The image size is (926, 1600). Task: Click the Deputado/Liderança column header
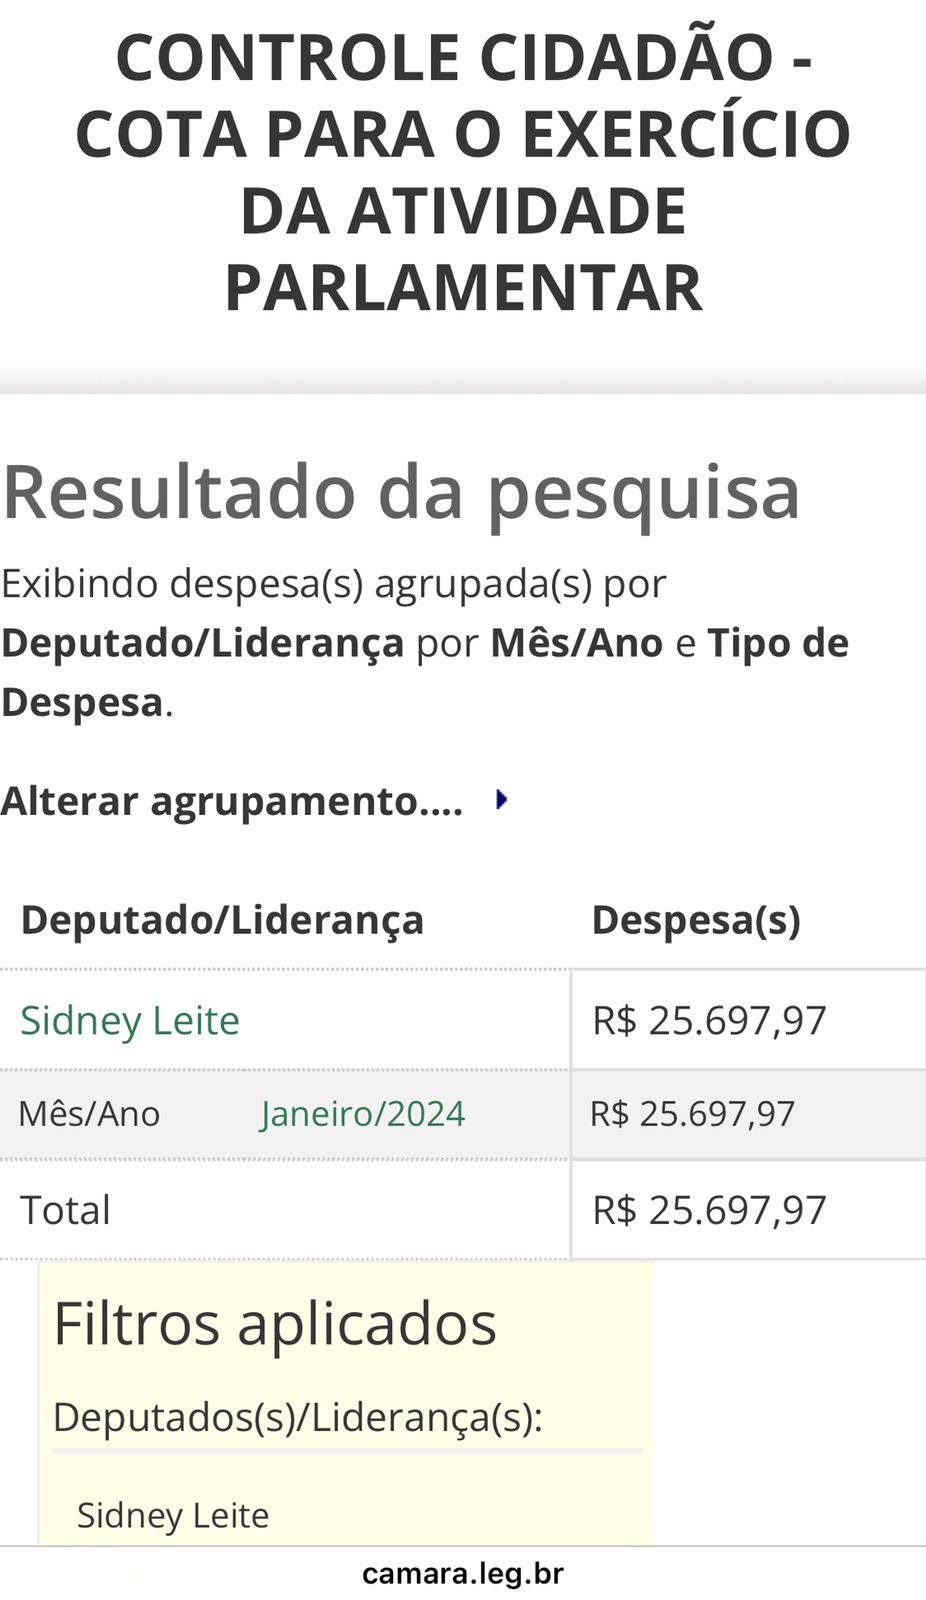222,920
